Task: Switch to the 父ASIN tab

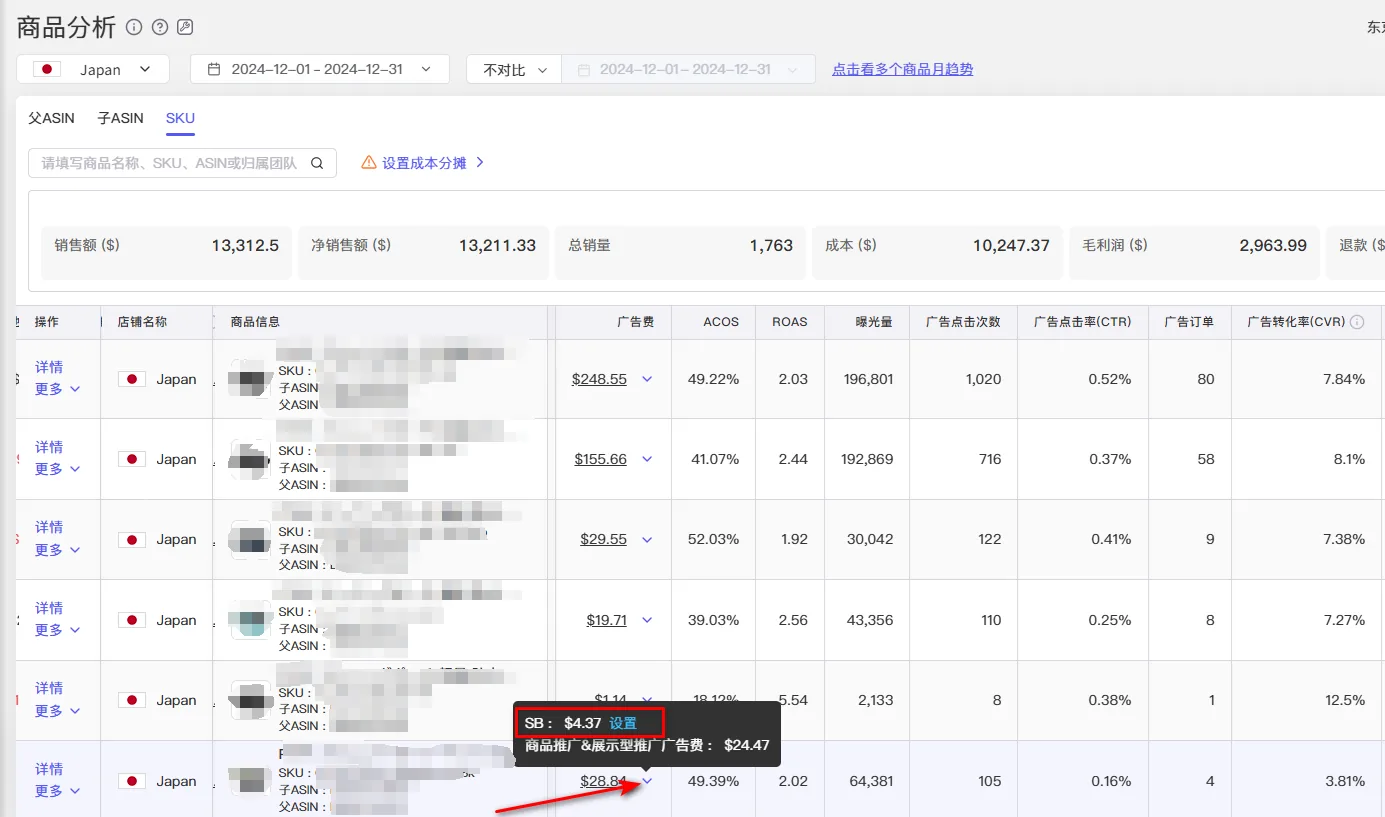Action: tap(51, 118)
